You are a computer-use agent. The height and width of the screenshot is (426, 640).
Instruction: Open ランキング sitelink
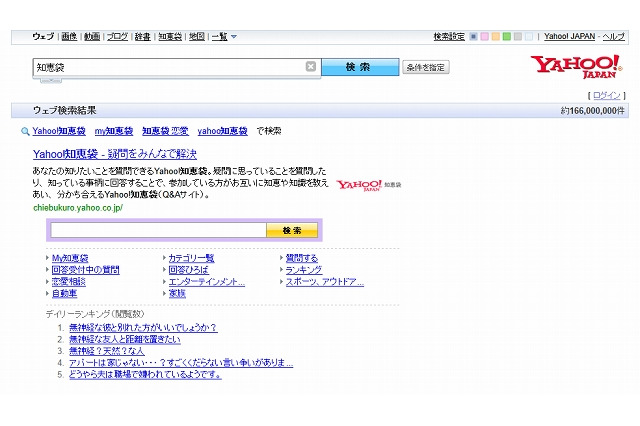(x=304, y=270)
